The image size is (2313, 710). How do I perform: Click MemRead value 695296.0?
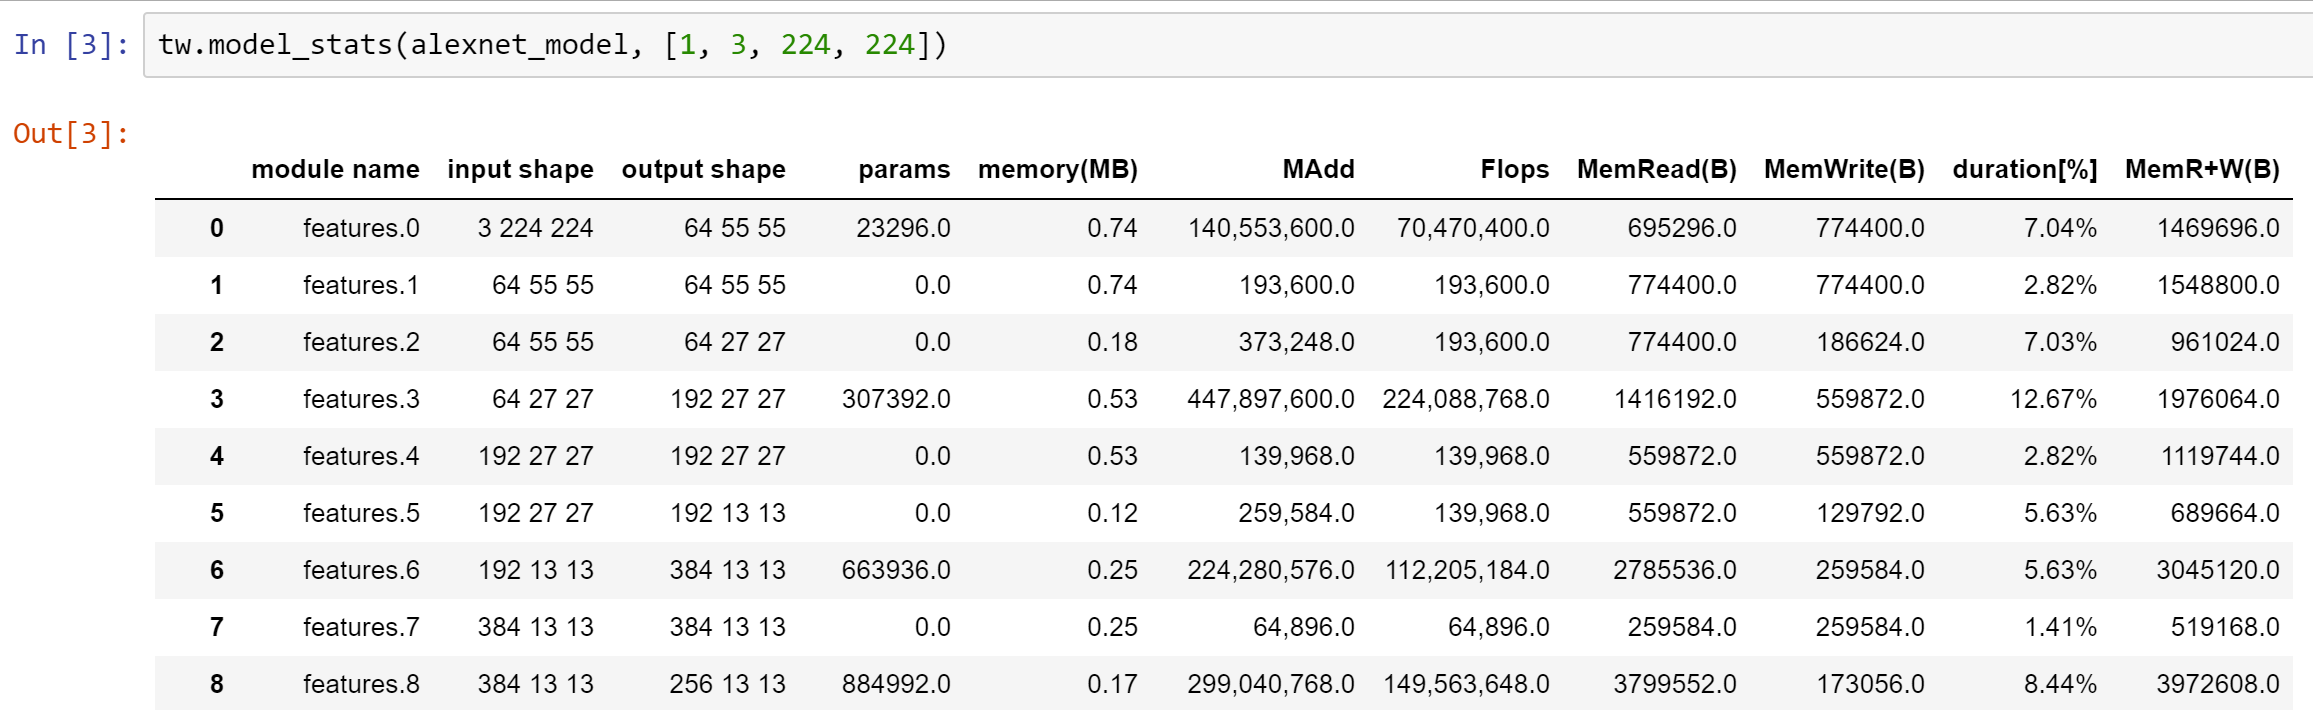click(1682, 228)
